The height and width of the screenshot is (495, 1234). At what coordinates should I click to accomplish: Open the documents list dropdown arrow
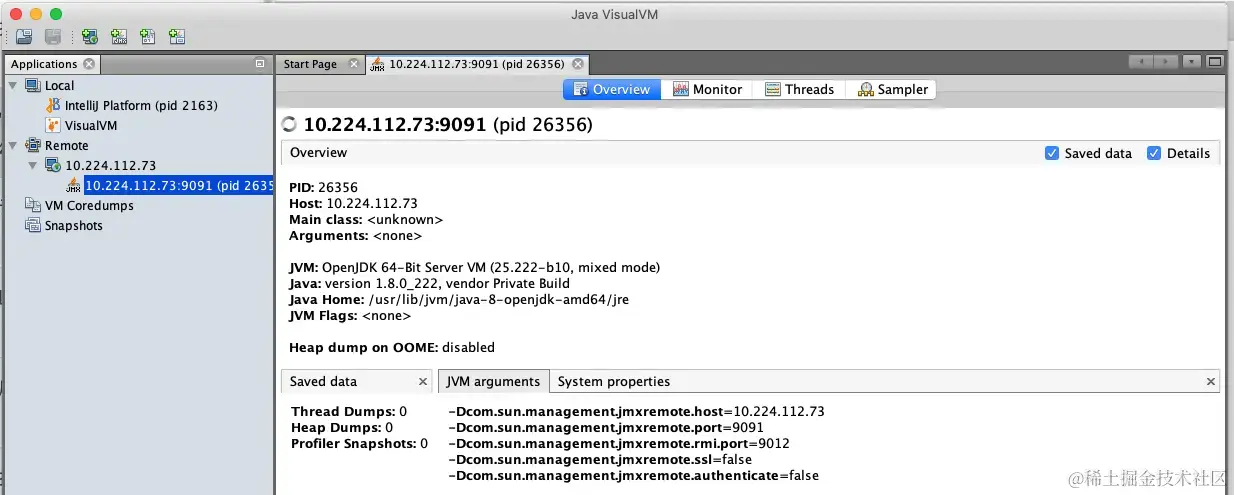pyautogui.click(x=1192, y=62)
